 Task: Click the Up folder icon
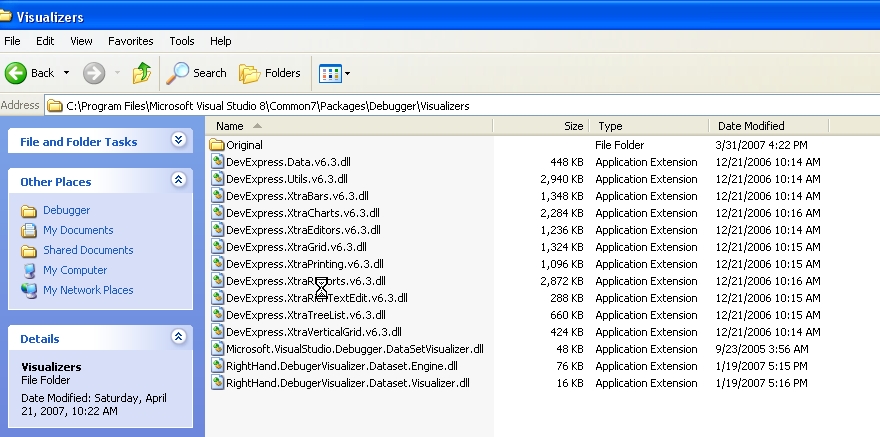[x=142, y=73]
